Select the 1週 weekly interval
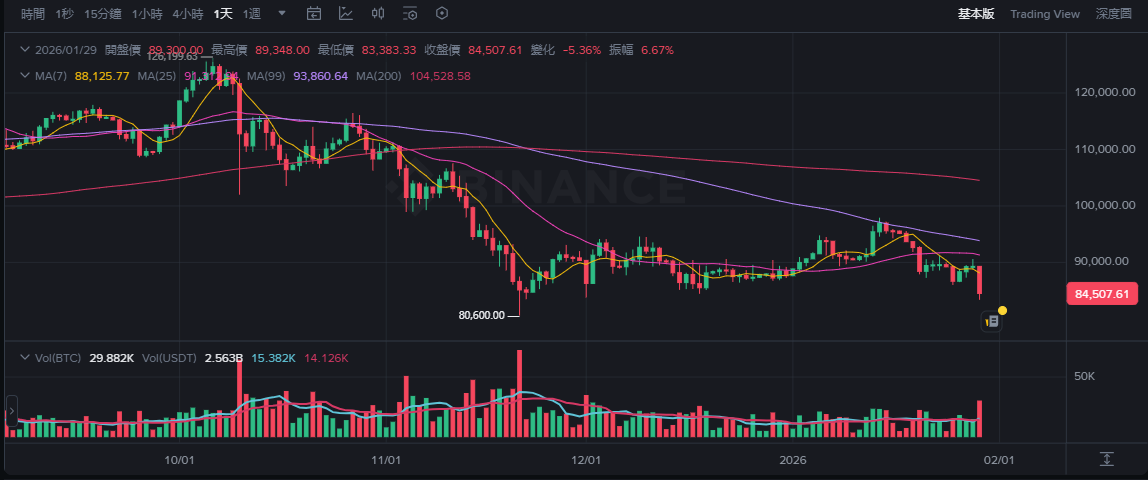Viewport: 1148px width, 480px height. (252, 14)
